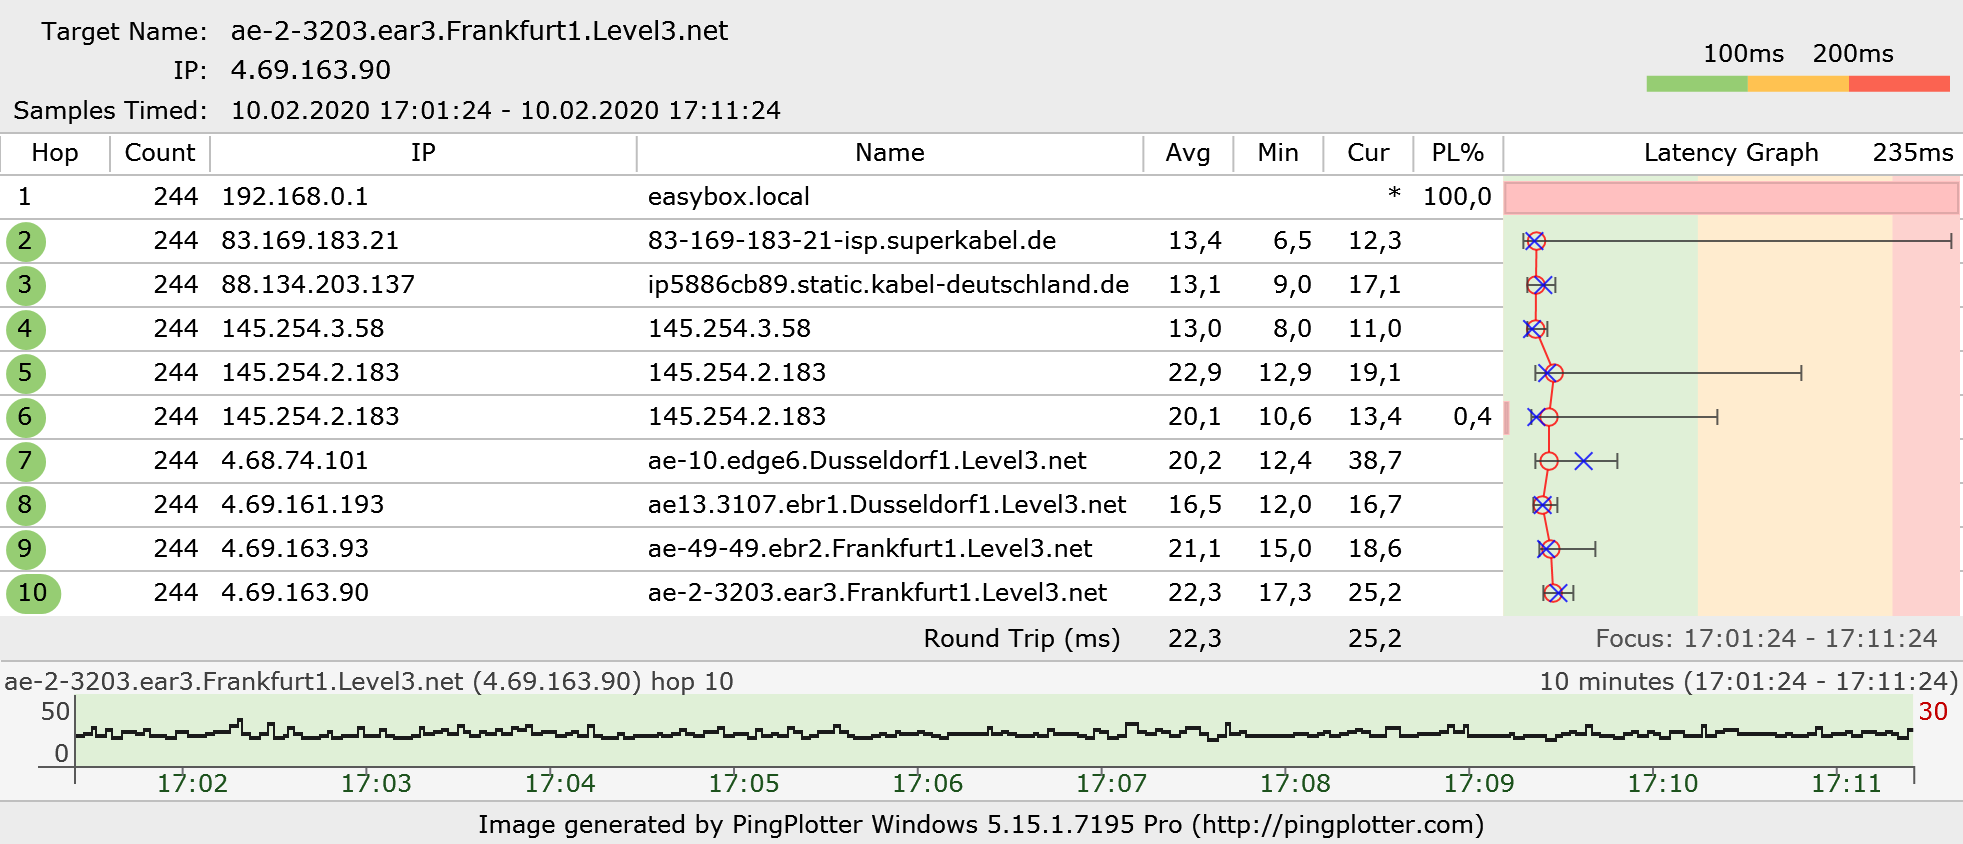The width and height of the screenshot is (1963, 844).
Task: Click IP address 88.134.203.137 in table
Action: (x=318, y=285)
